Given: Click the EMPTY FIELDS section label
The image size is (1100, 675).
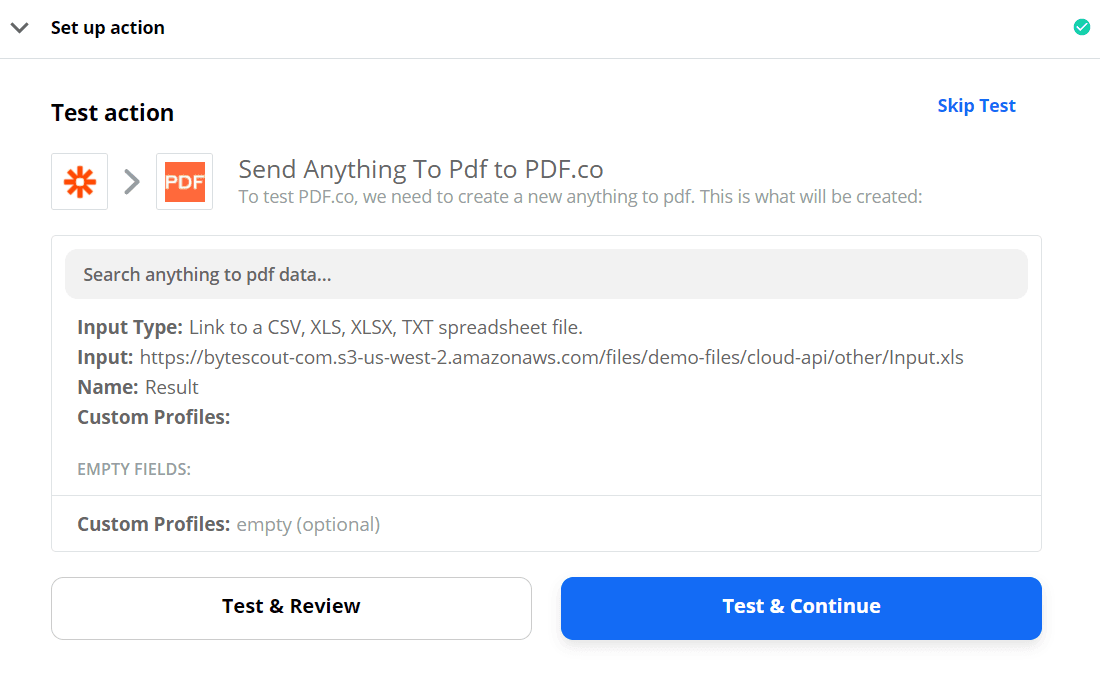Looking at the screenshot, I should pos(134,469).
